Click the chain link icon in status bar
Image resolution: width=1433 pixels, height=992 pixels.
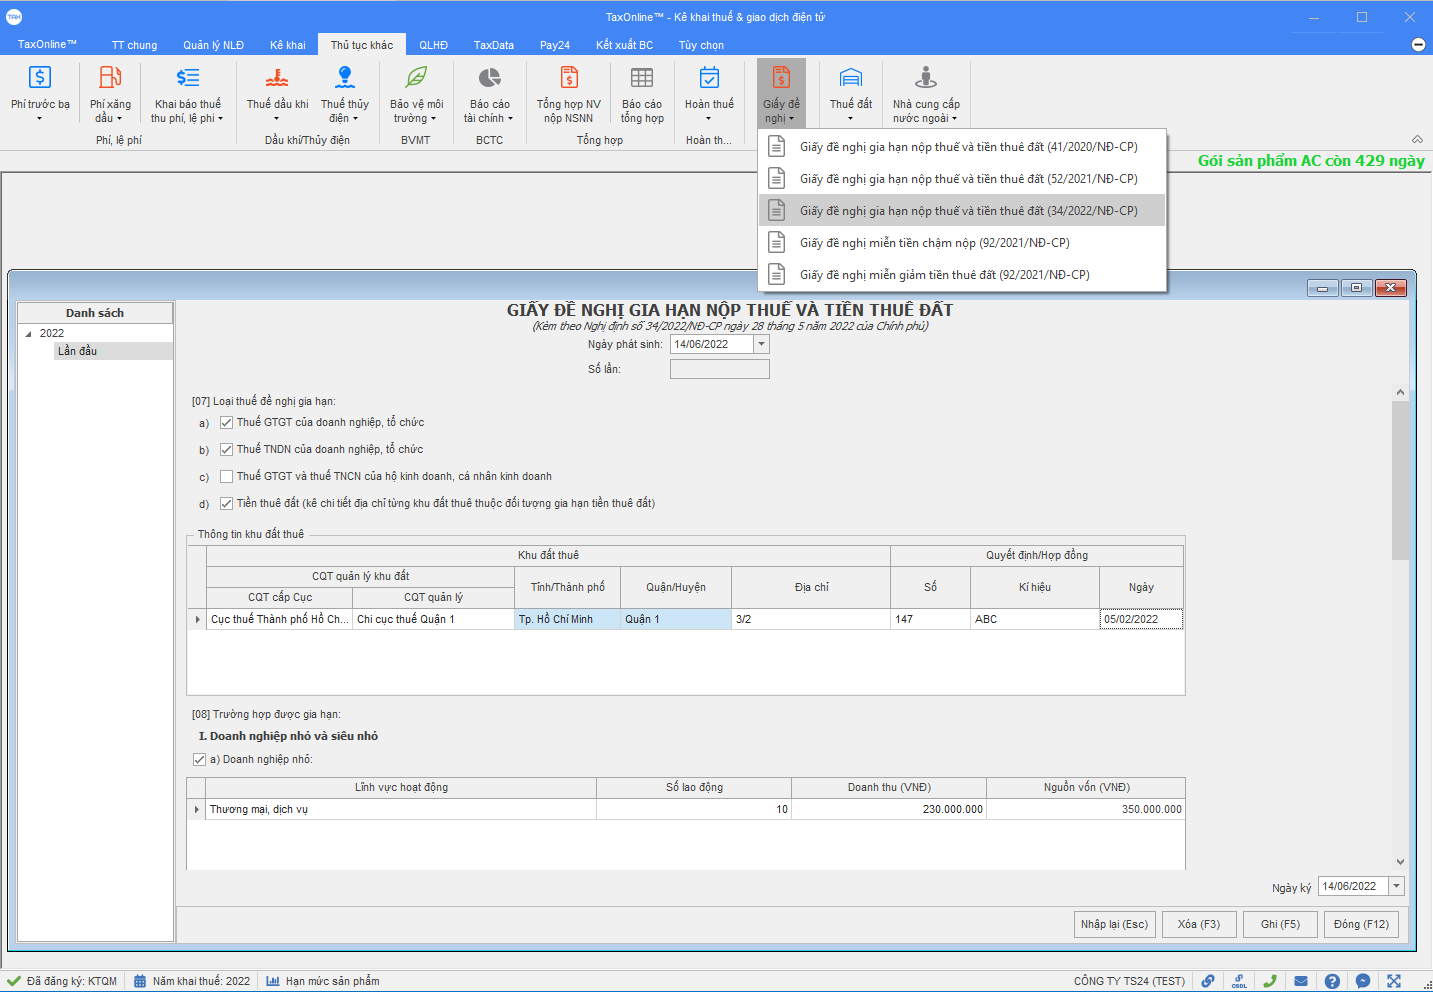tap(1208, 981)
